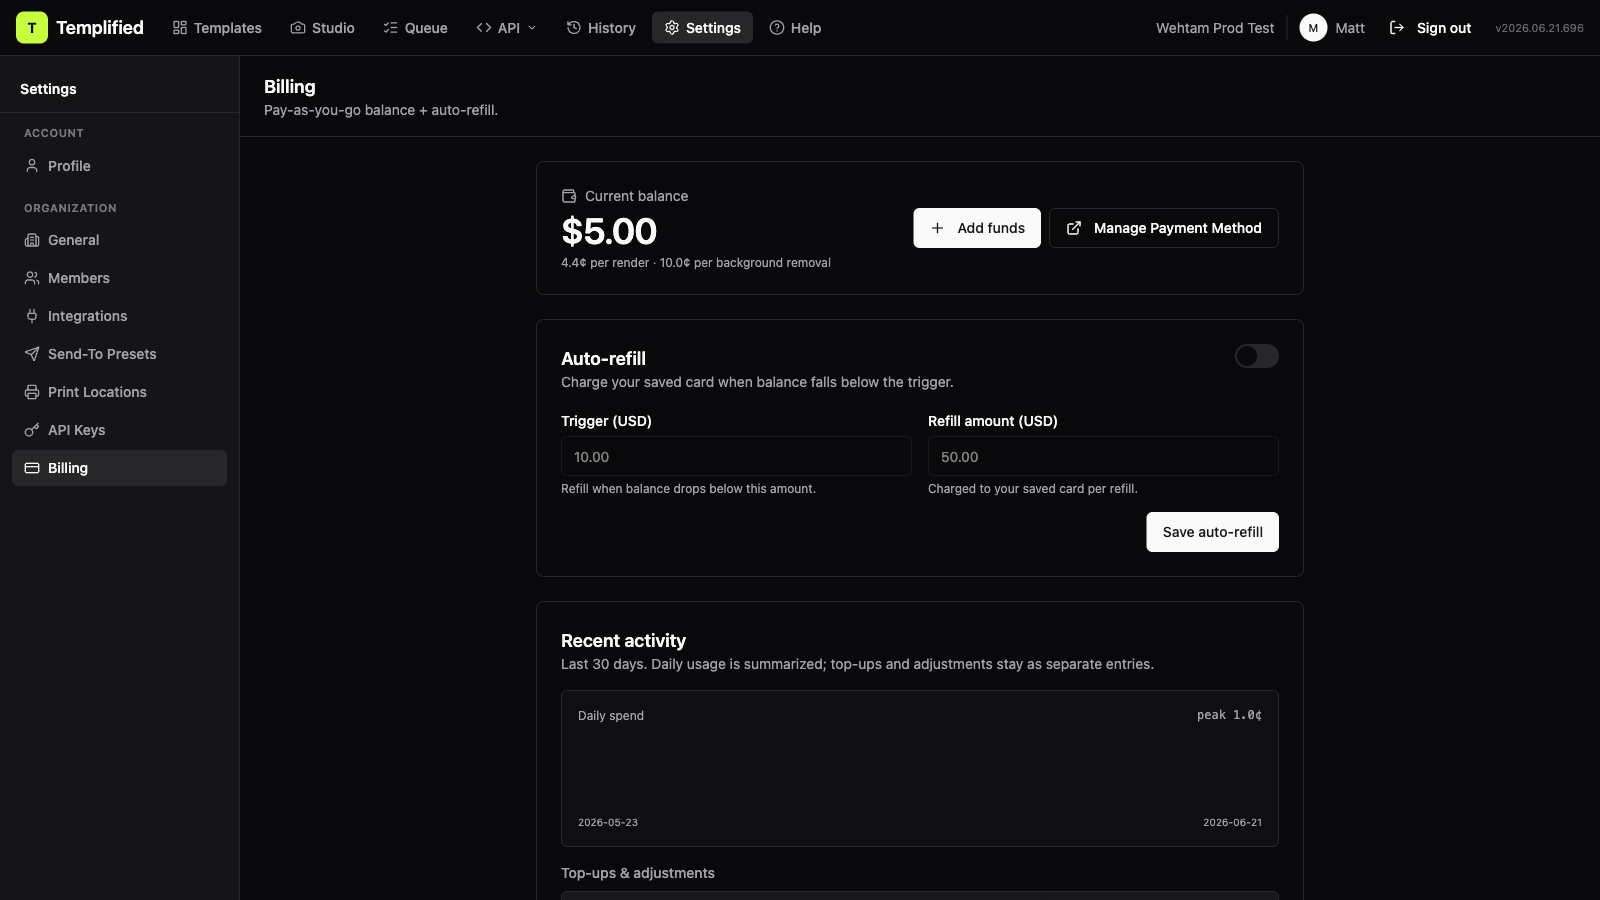Click the Refill amount (USD) input field

click(1103, 456)
